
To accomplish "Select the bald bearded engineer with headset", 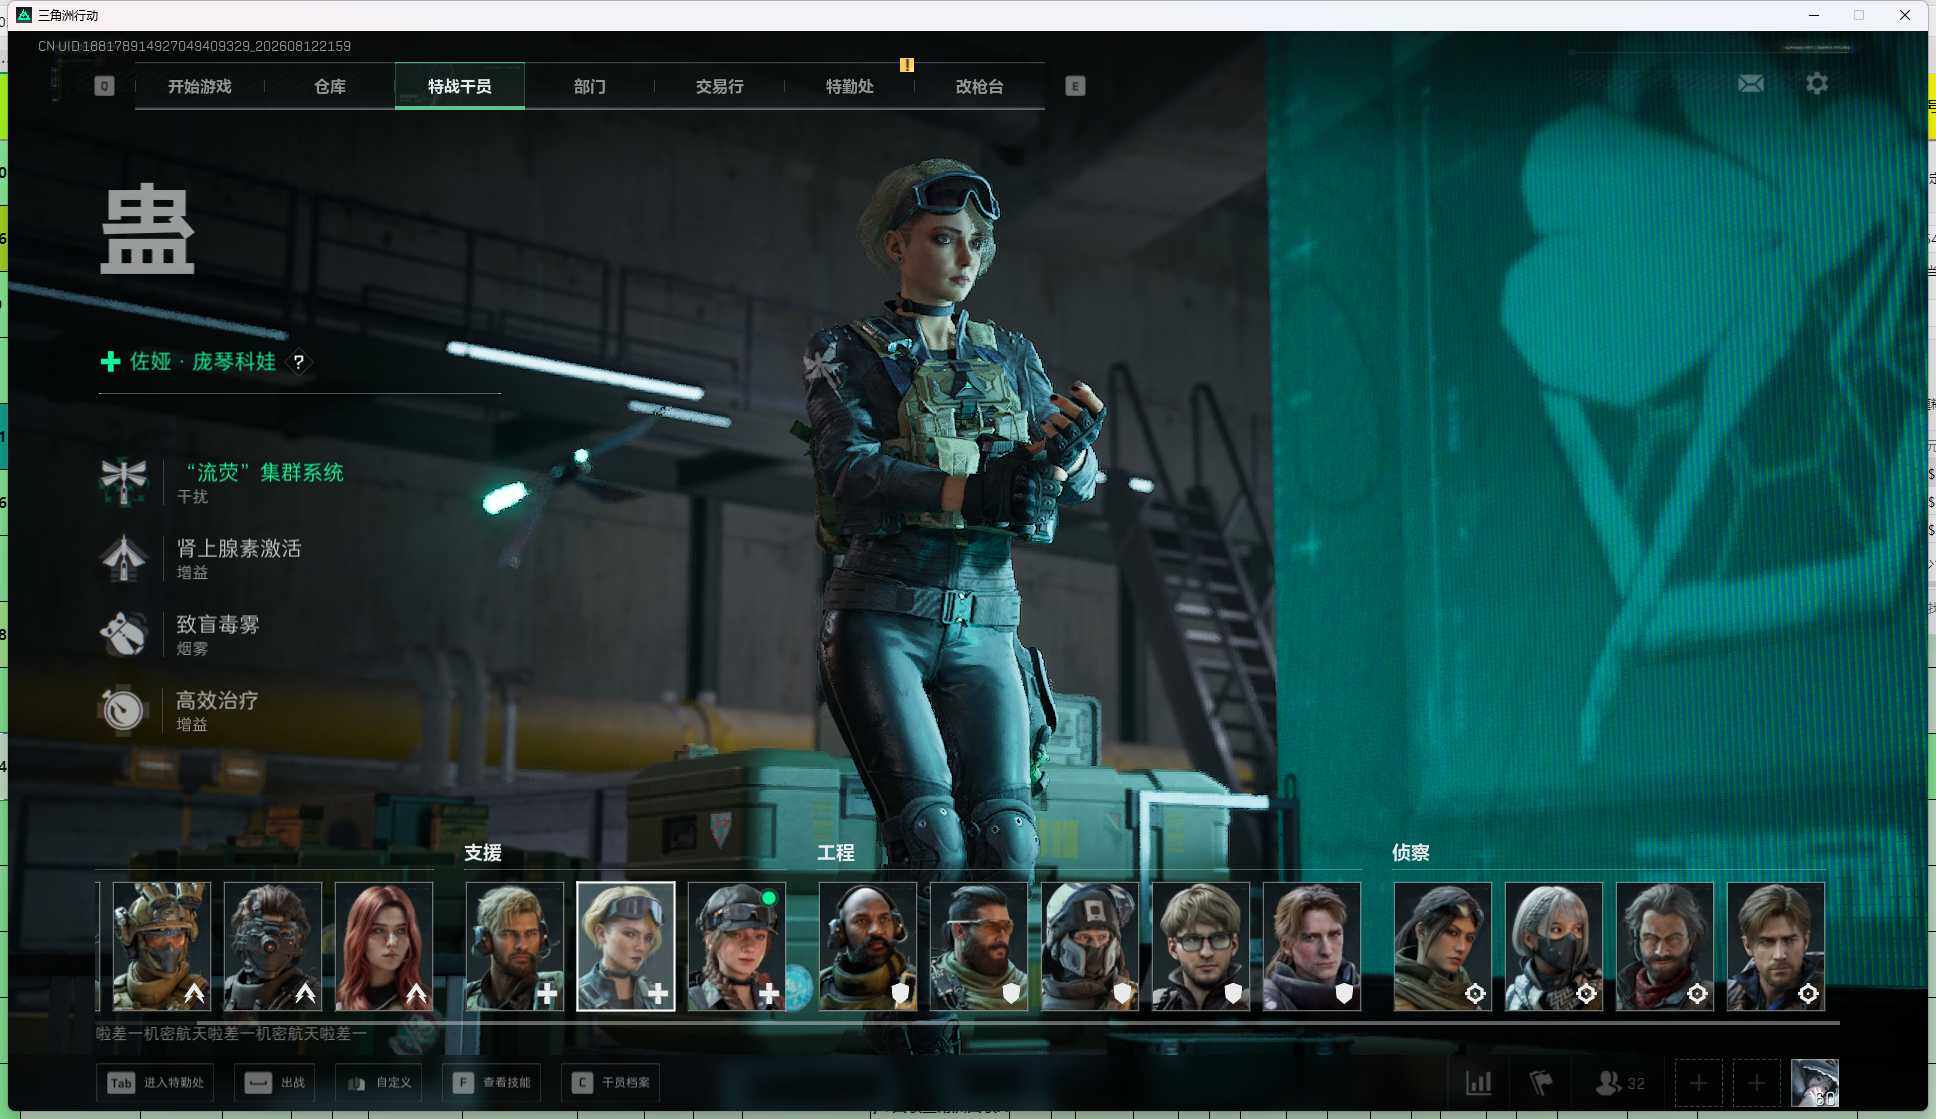I will [x=868, y=946].
